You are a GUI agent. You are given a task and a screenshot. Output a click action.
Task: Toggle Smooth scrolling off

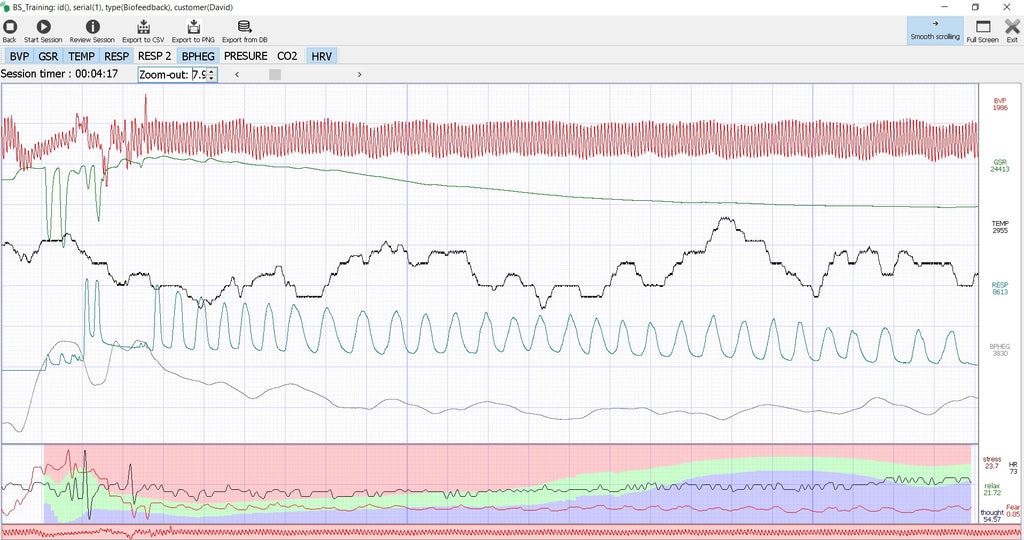(935, 30)
